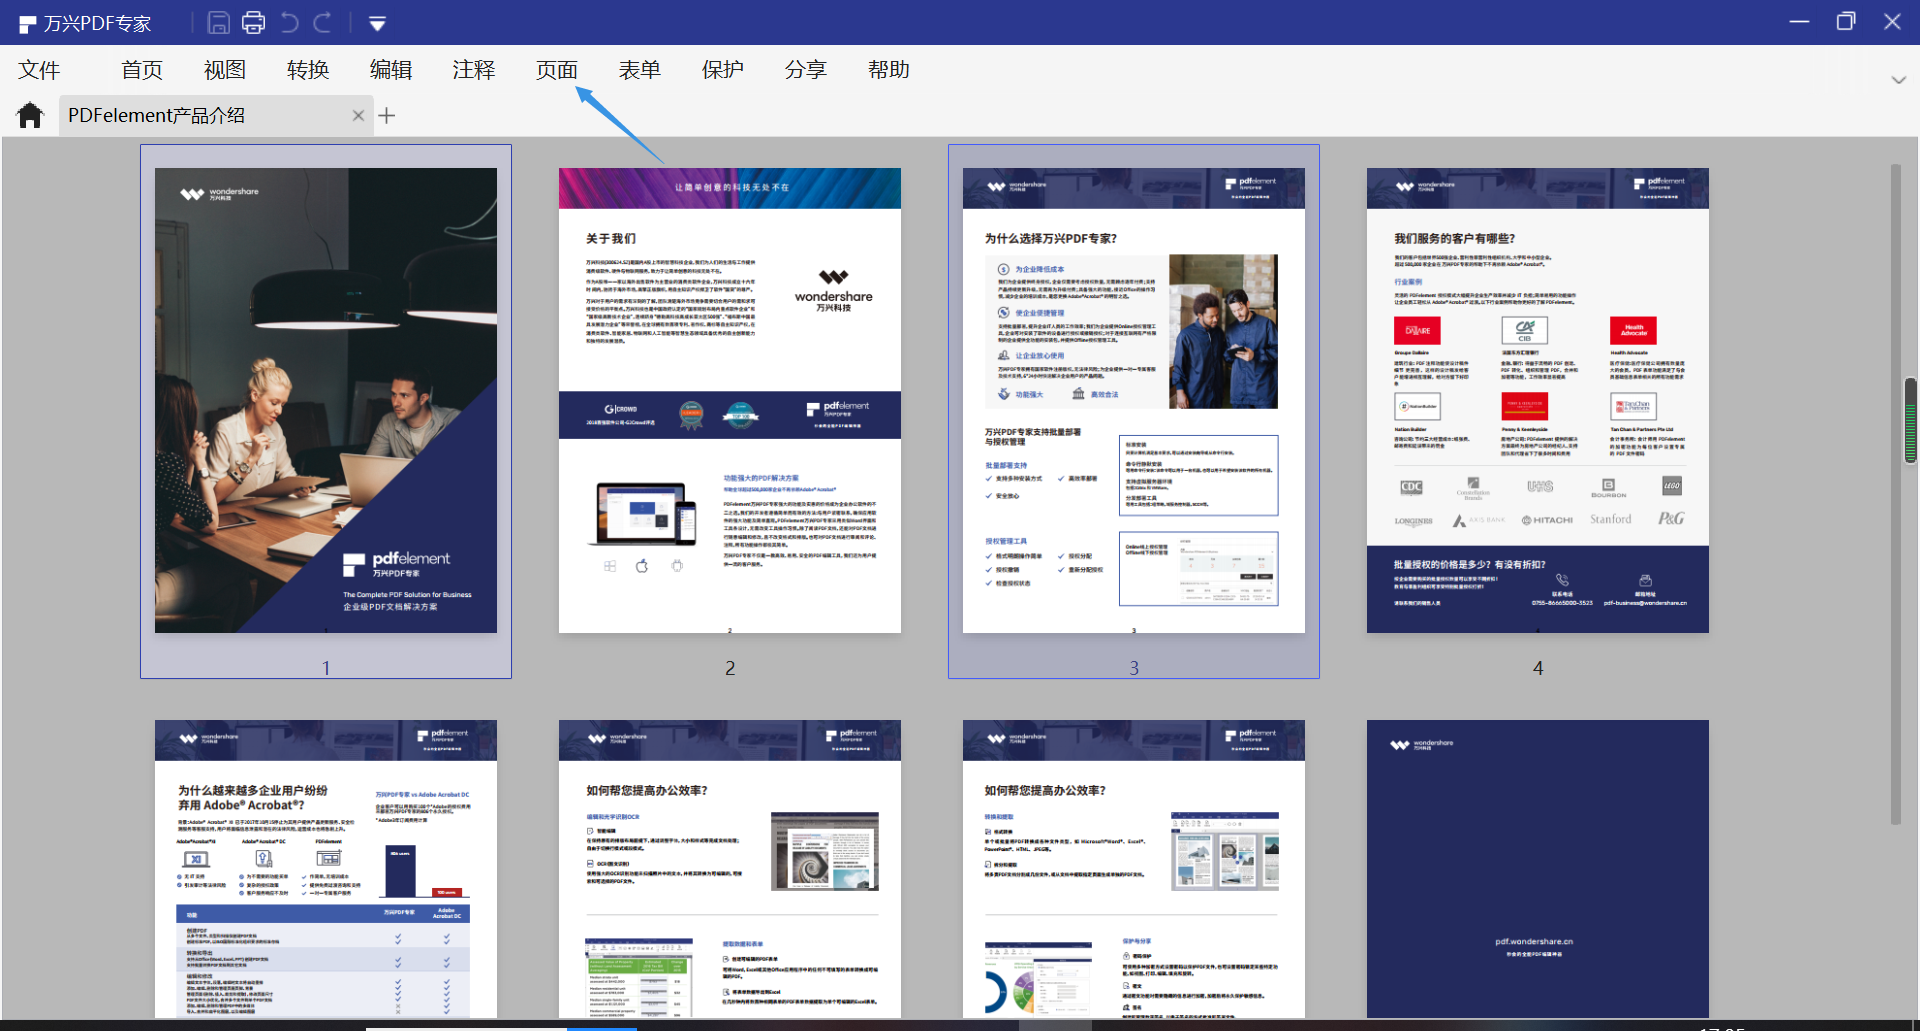Open the 页面 menu
This screenshot has height=1031, width=1920.
point(556,69)
